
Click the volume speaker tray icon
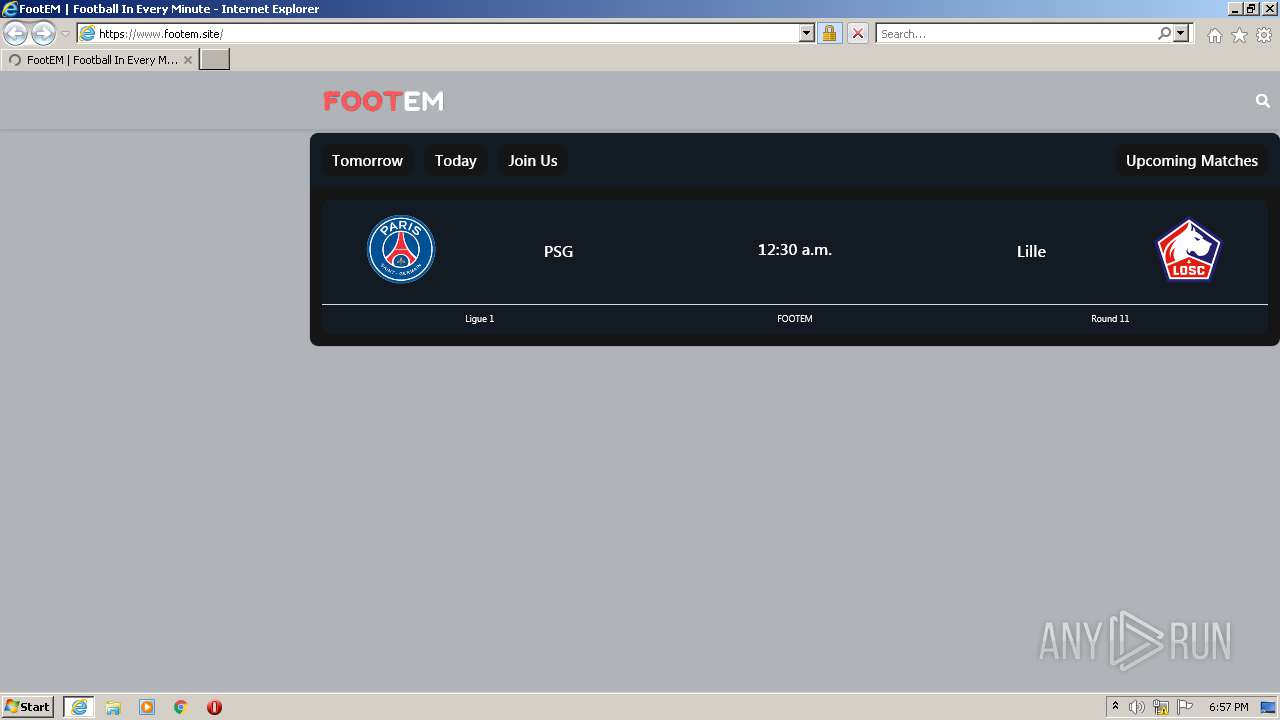pyautogui.click(x=1137, y=707)
